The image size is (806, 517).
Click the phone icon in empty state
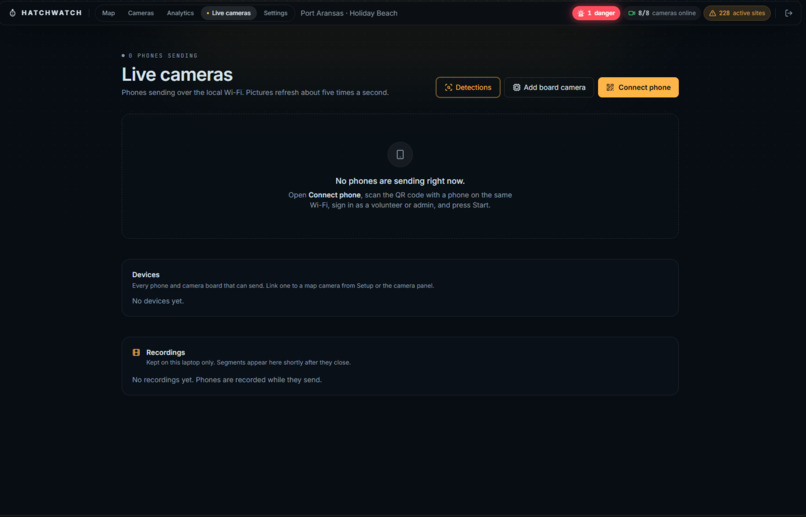[x=400, y=155]
